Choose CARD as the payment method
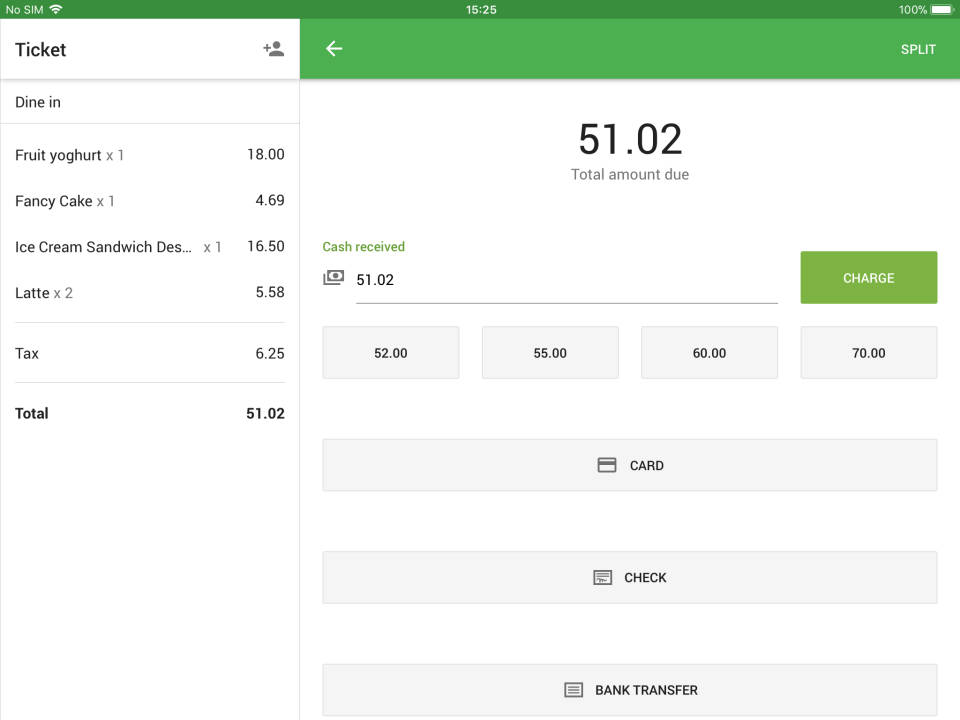Viewport: 960px width, 720px height. pyautogui.click(x=628, y=464)
